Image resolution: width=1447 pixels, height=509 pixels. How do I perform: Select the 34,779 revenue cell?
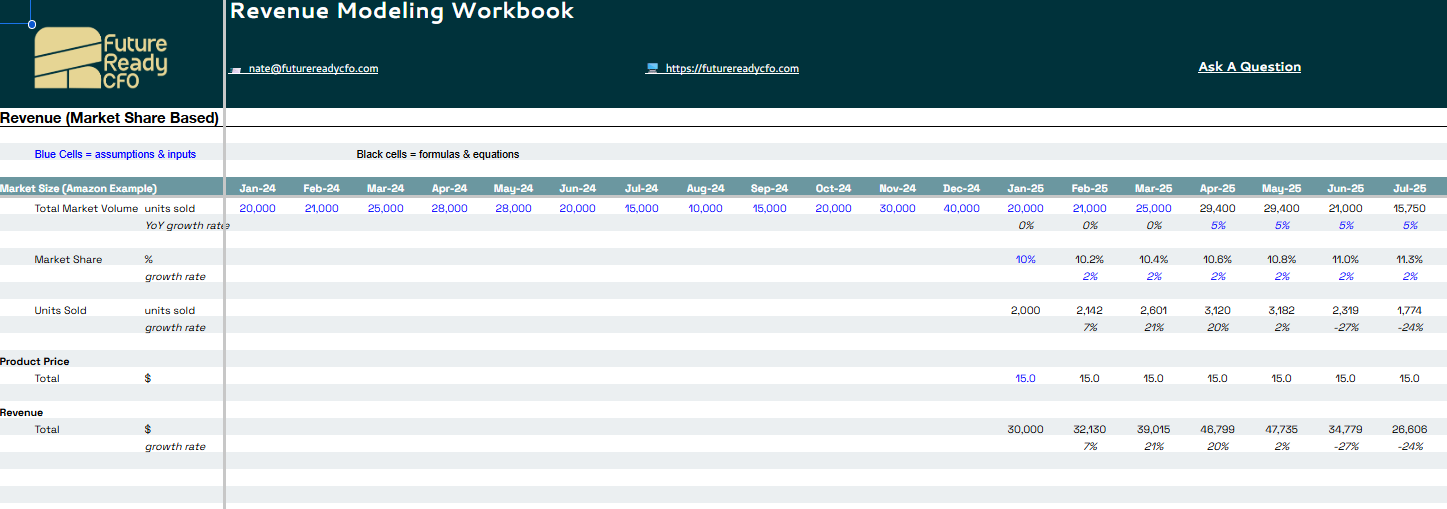(1346, 429)
